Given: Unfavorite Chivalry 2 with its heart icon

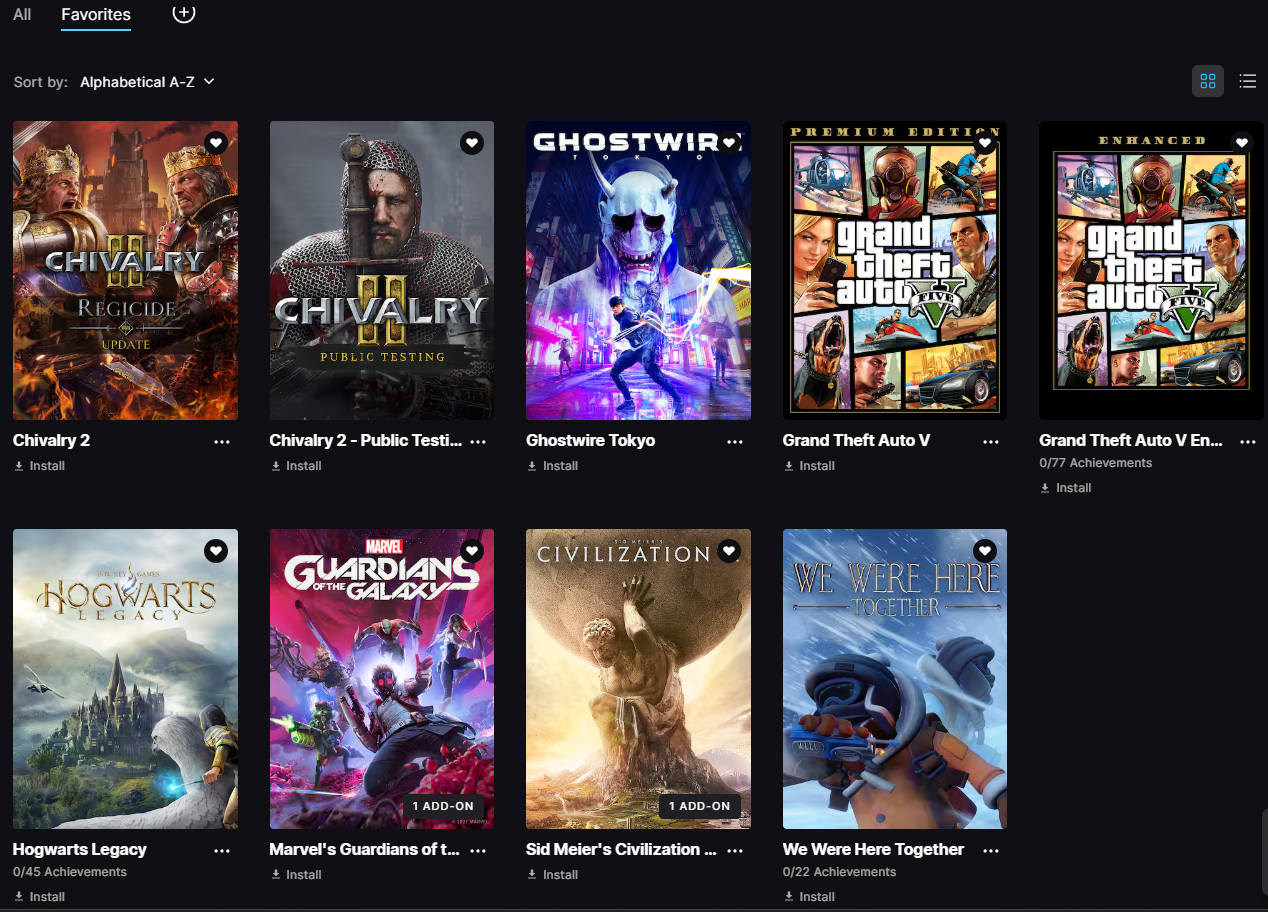Looking at the screenshot, I should coord(215,143).
